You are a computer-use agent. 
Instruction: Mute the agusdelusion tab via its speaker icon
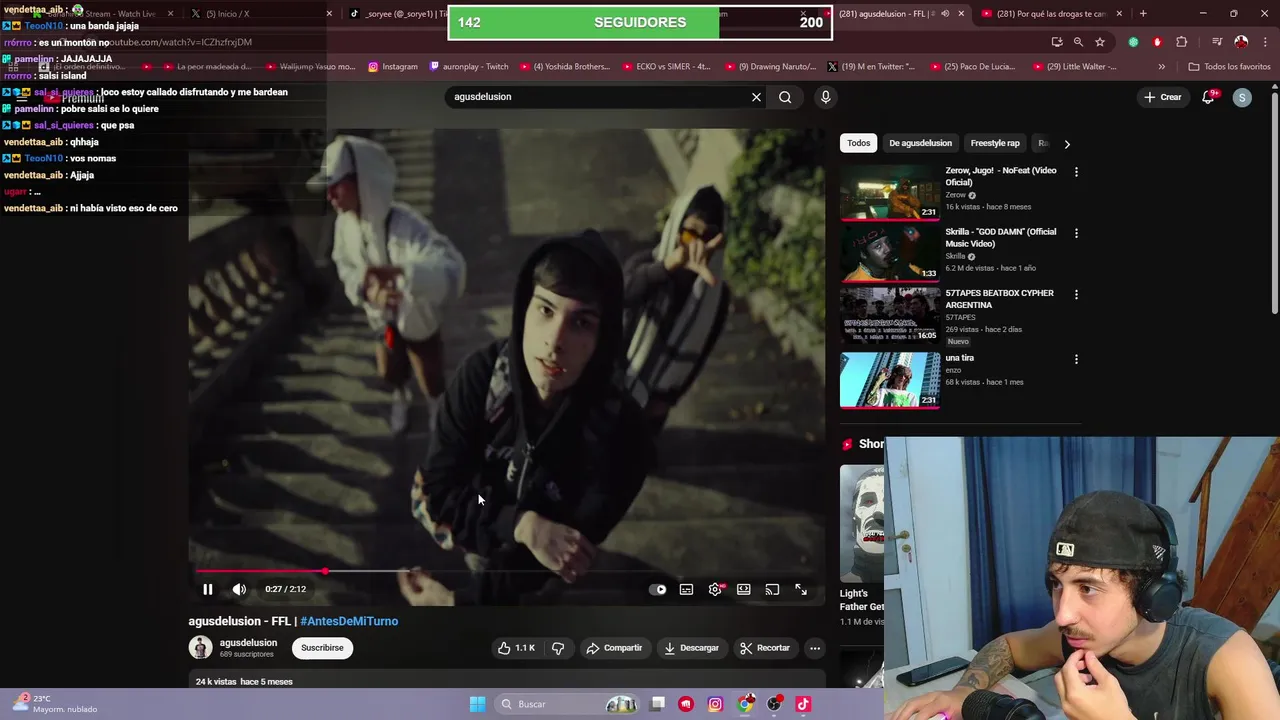(x=945, y=14)
